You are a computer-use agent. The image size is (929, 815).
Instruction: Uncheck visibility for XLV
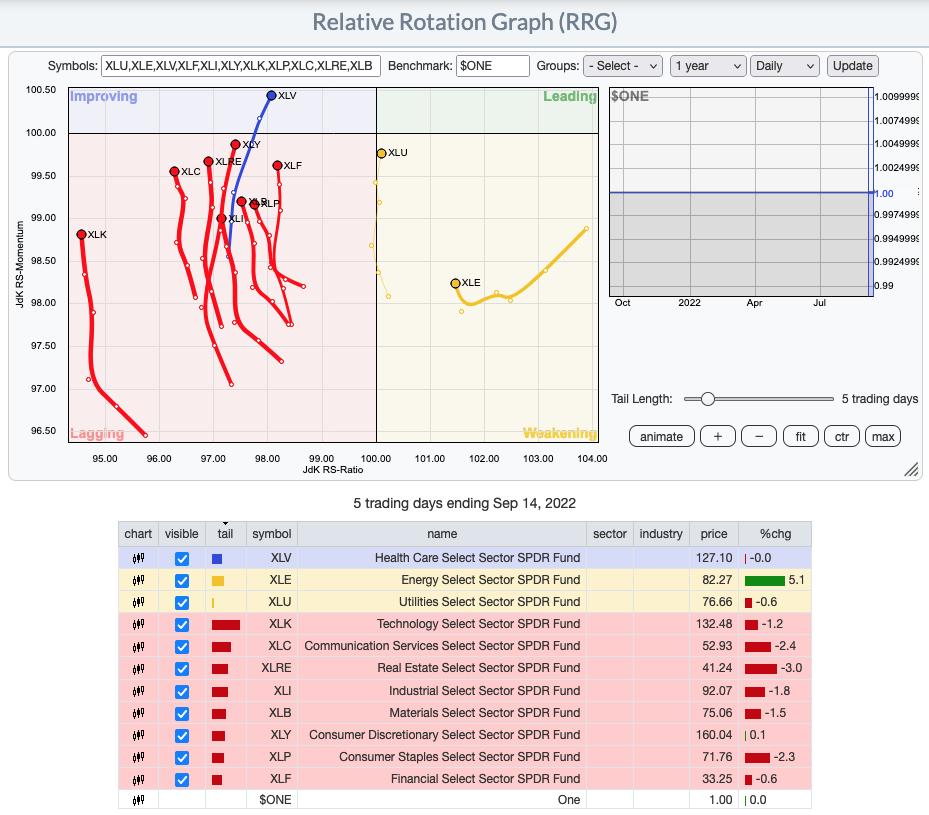[182, 559]
